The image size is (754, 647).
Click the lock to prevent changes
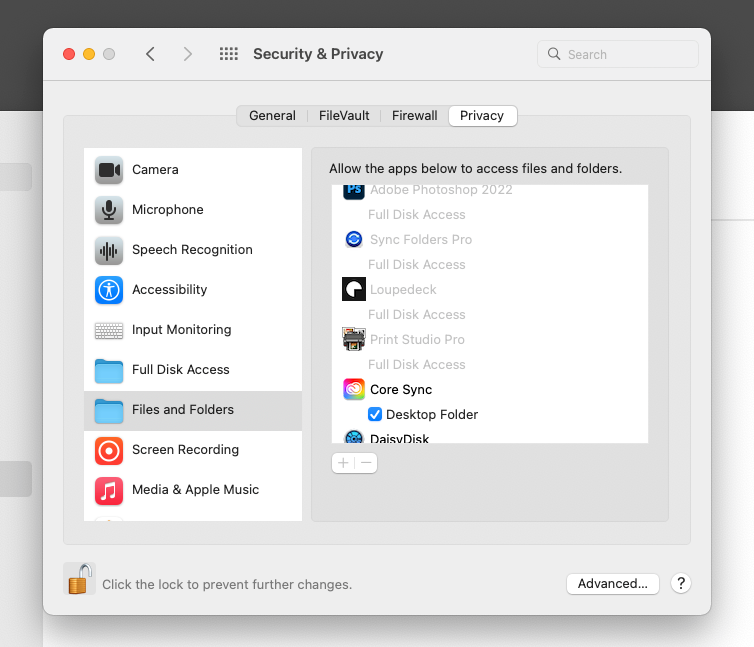(x=79, y=579)
